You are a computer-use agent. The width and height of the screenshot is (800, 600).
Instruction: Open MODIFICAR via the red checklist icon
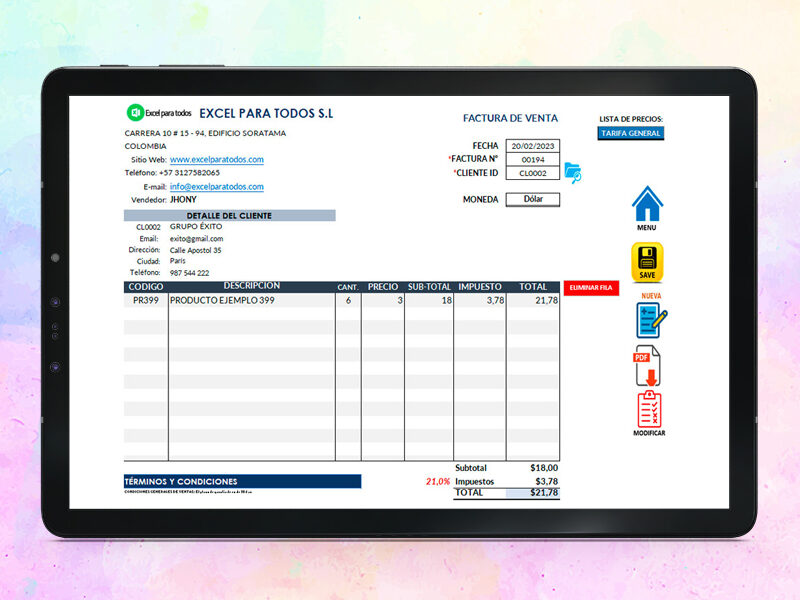click(x=649, y=409)
